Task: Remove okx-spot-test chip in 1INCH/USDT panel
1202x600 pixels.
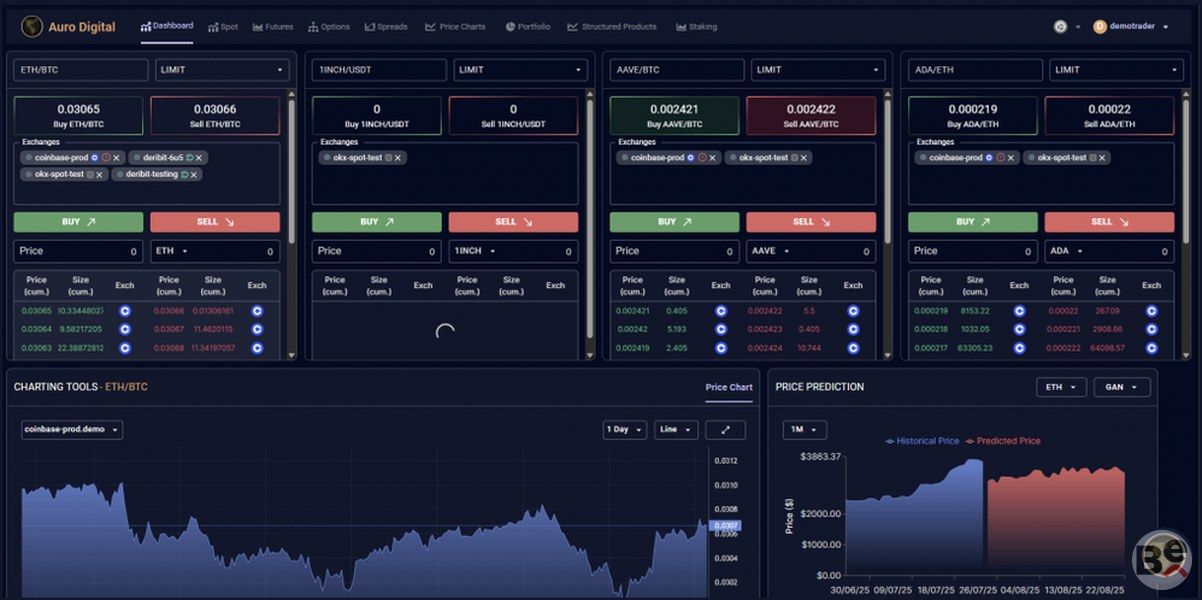Action: [x=397, y=158]
